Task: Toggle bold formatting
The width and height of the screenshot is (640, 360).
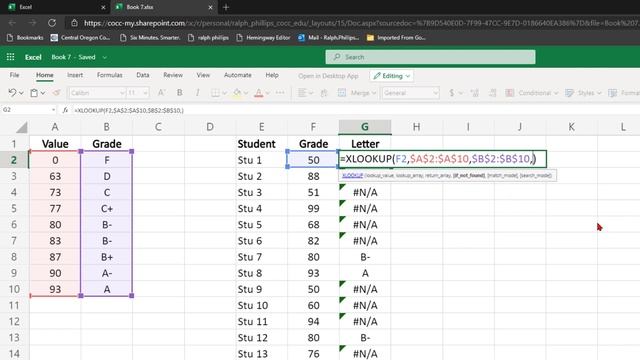Action: [x=180, y=93]
